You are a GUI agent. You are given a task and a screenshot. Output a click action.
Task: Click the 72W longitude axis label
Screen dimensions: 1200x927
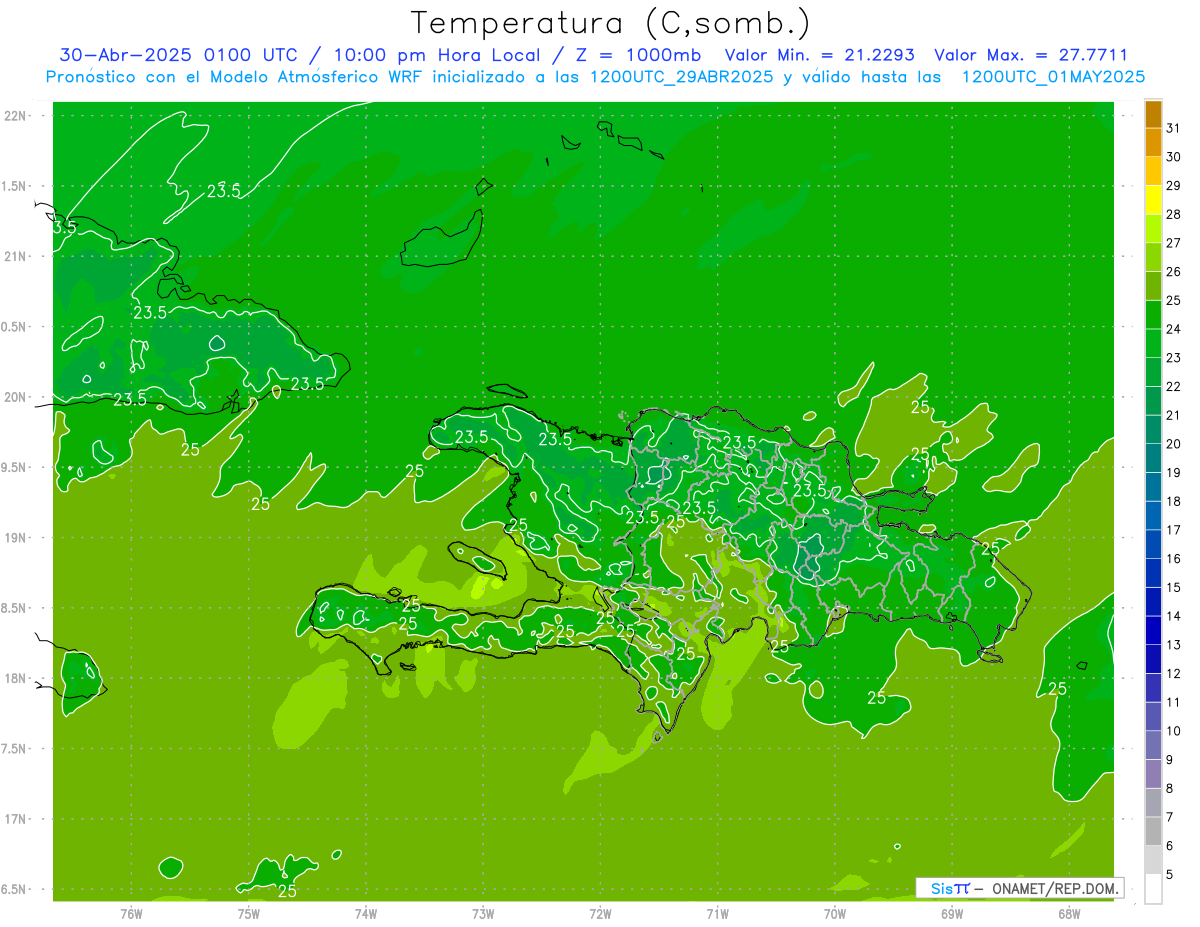tap(601, 913)
